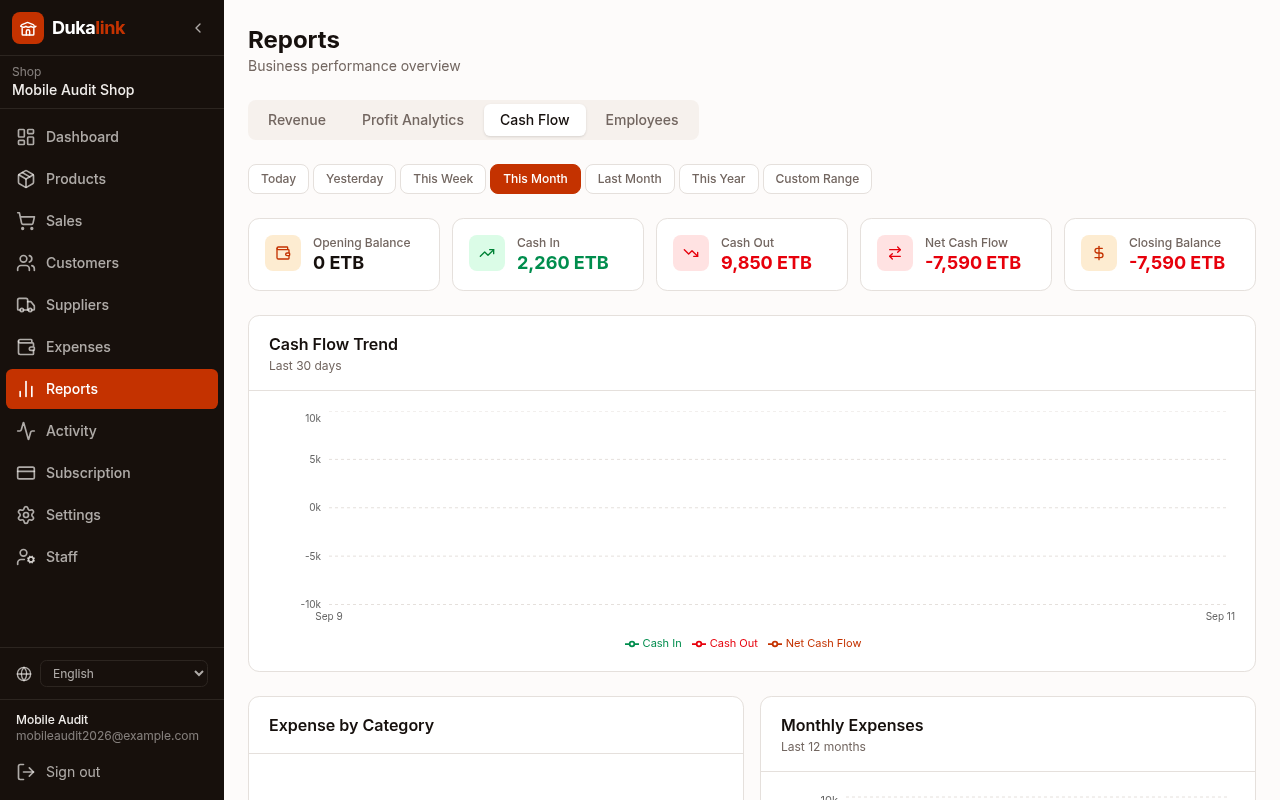Viewport: 1280px width, 800px height.
Task: Click the Sign out arrow icon
Action: click(x=26, y=772)
